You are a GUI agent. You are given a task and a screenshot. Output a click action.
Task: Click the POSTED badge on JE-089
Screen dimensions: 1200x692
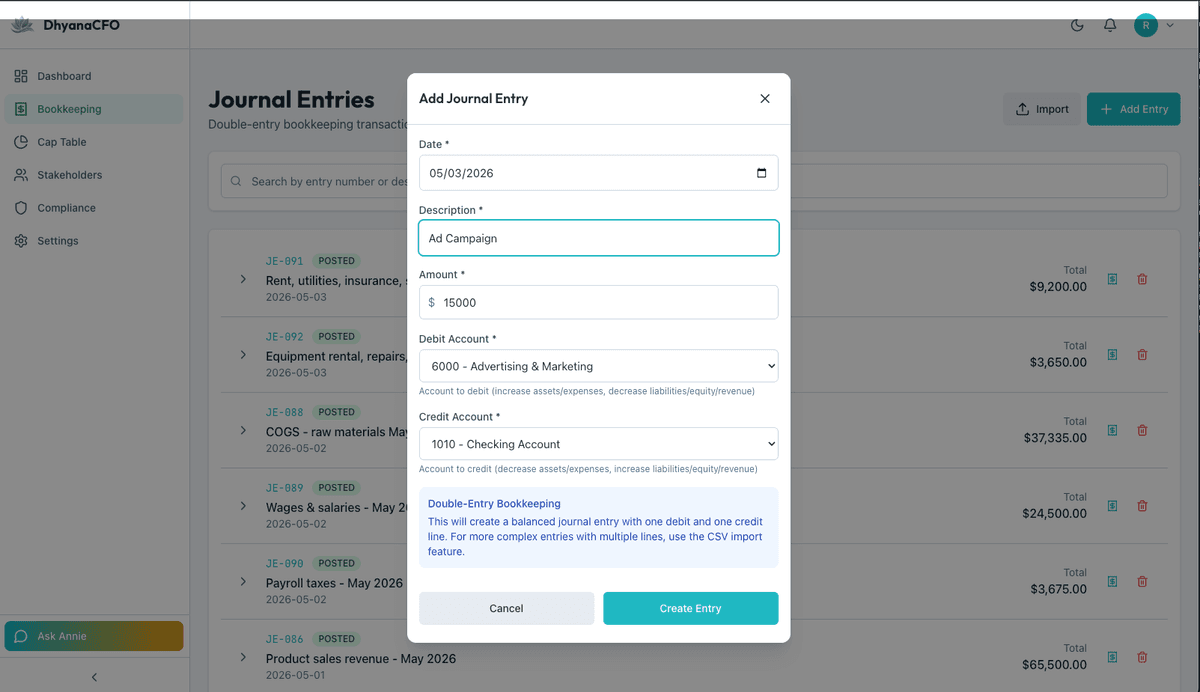coord(337,488)
